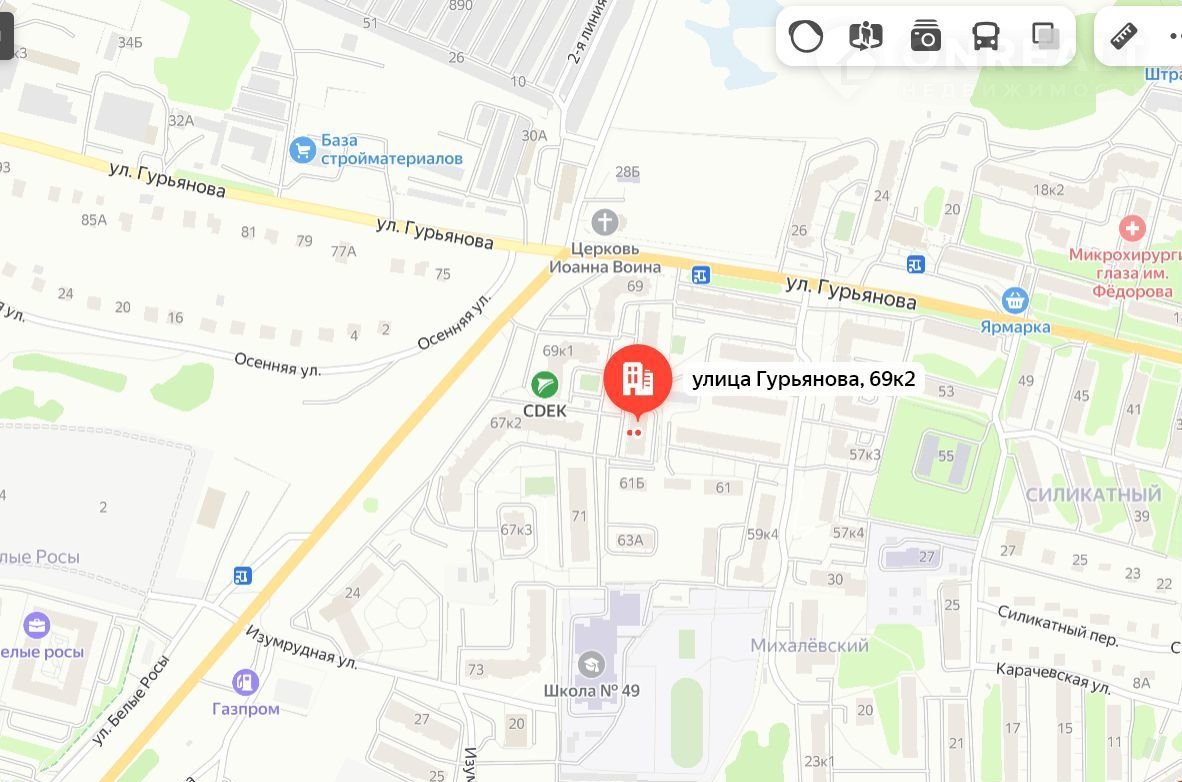Click Микрохирургия глаза medical cross marker
The image size is (1182, 782).
point(1131,228)
